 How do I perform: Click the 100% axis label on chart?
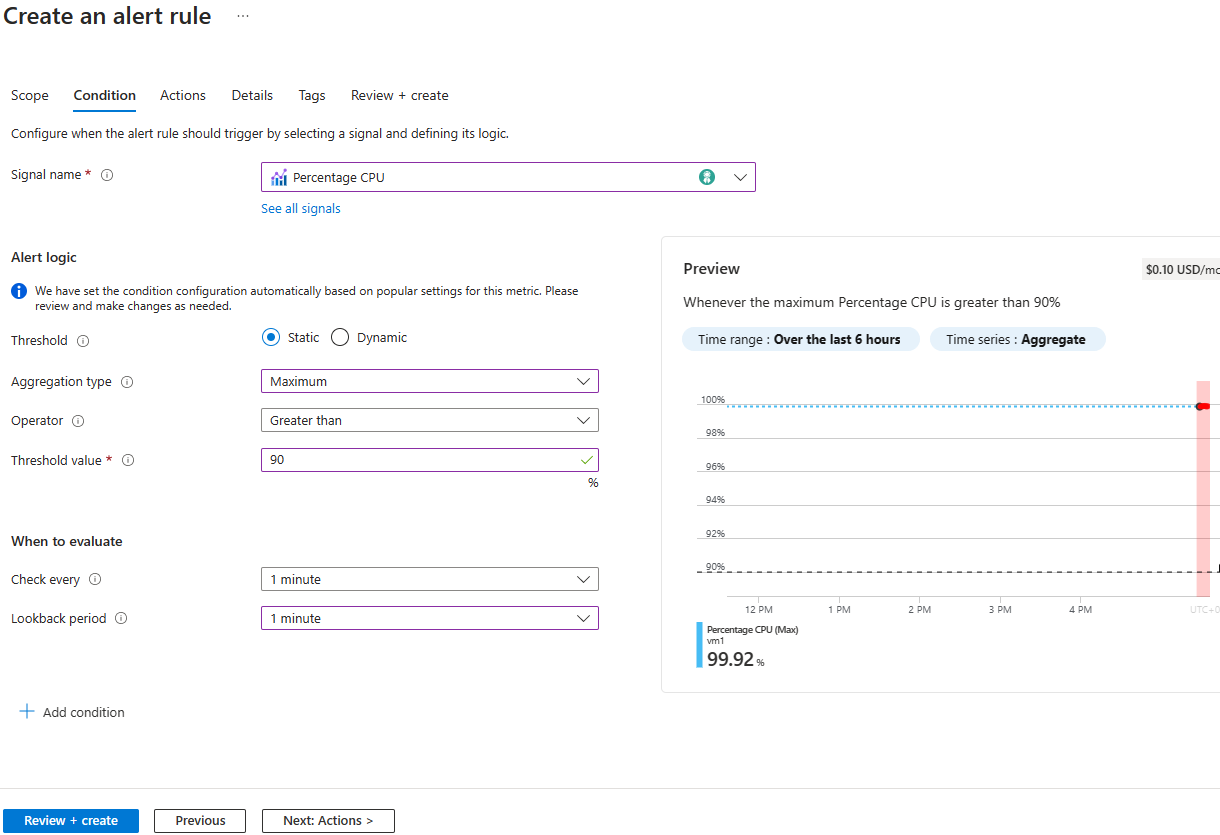(713, 400)
